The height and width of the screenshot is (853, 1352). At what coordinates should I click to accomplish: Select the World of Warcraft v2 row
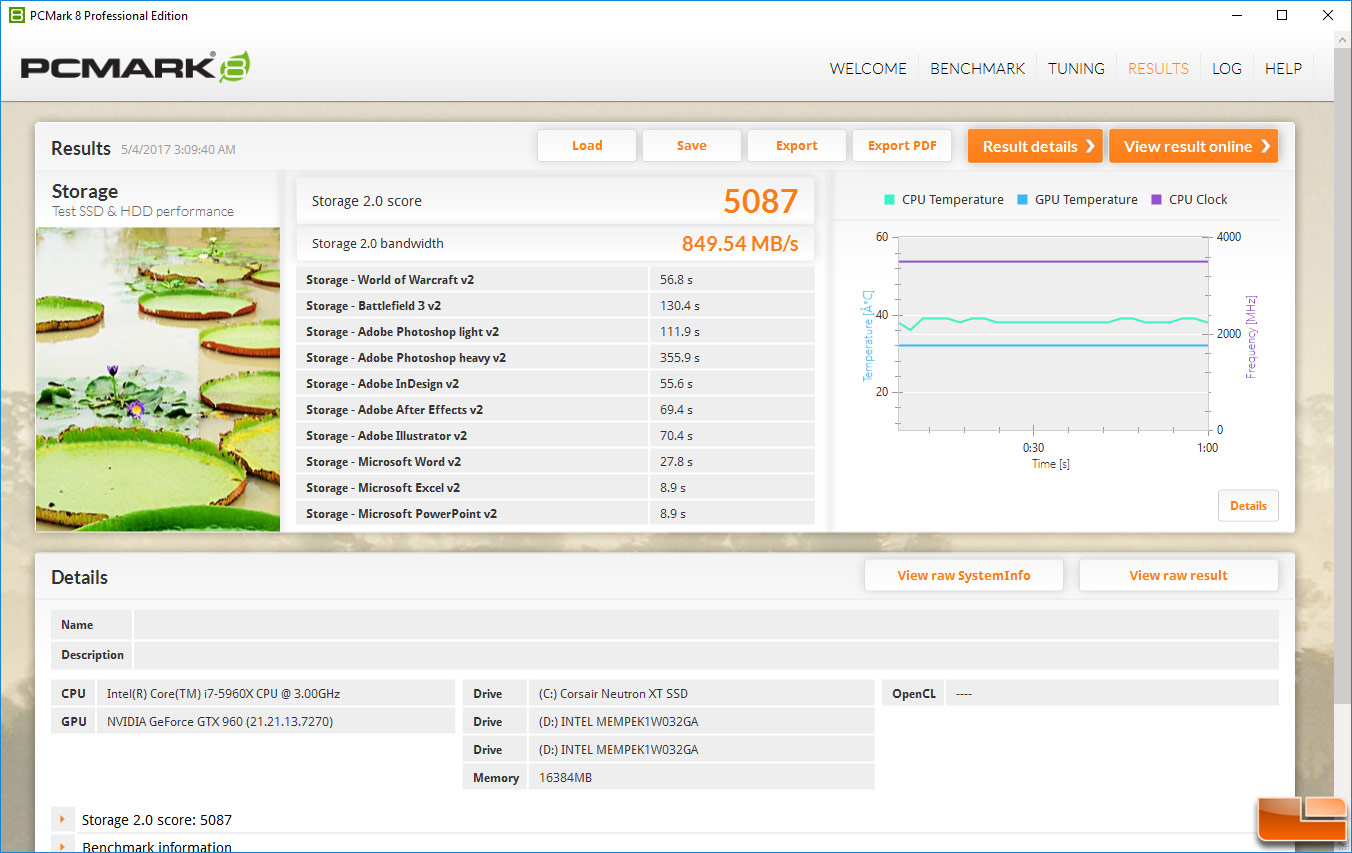click(x=555, y=280)
